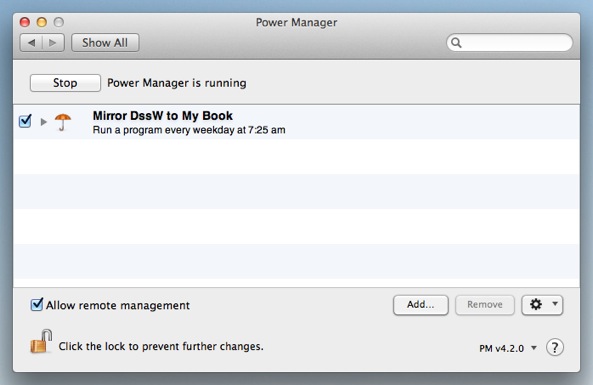Click 'Run a program every weekday at 7:25 am'
The width and height of the screenshot is (593, 385).
click(x=189, y=130)
